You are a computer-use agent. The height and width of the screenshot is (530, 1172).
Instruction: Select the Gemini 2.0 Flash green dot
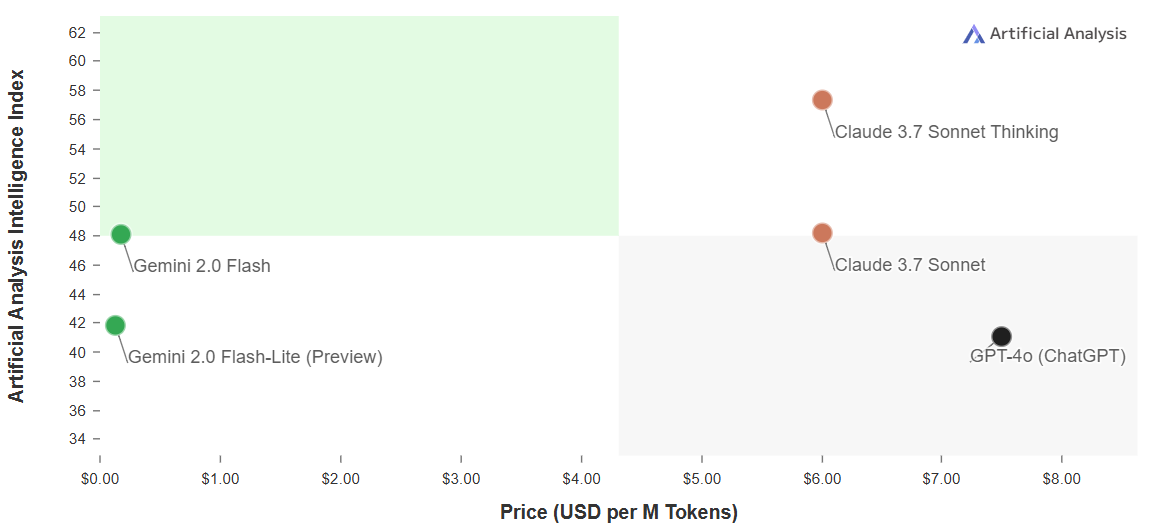(x=121, y=234)
